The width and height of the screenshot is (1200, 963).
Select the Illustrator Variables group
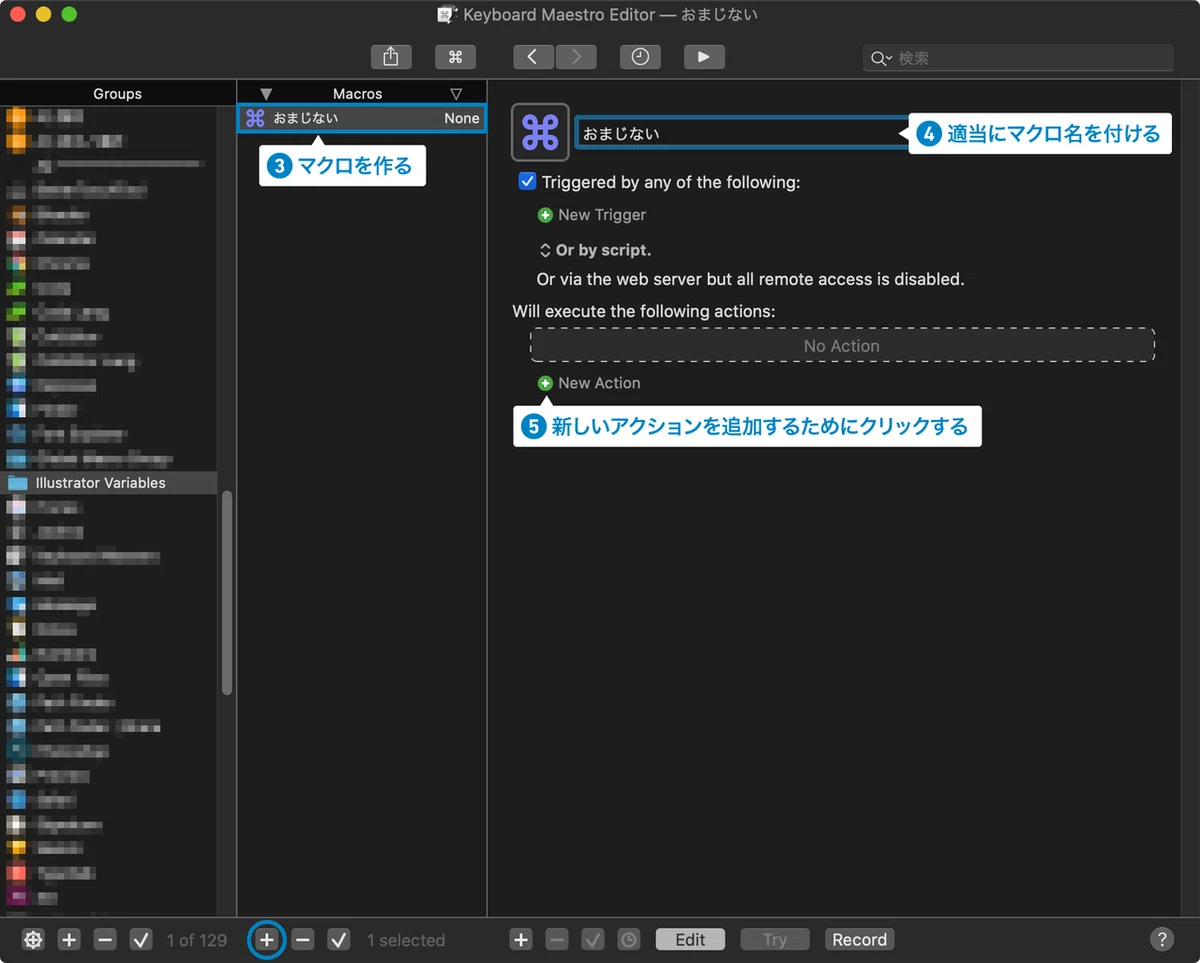[108, 482]
